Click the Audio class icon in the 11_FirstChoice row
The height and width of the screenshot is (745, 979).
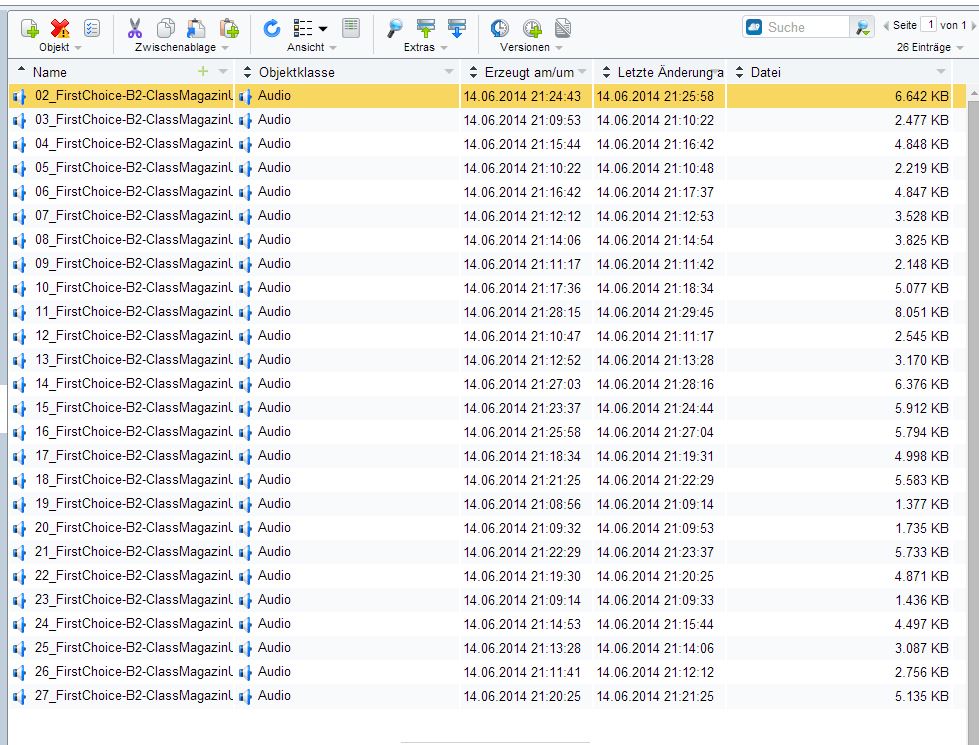pyautogui.click(x=245, y=313)
